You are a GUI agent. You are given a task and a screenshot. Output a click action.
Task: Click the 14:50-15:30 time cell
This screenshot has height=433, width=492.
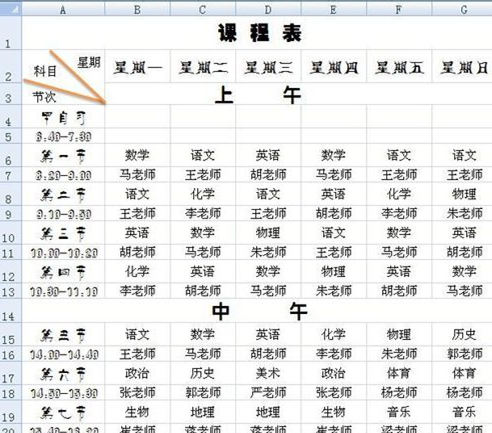coord(63,392)
